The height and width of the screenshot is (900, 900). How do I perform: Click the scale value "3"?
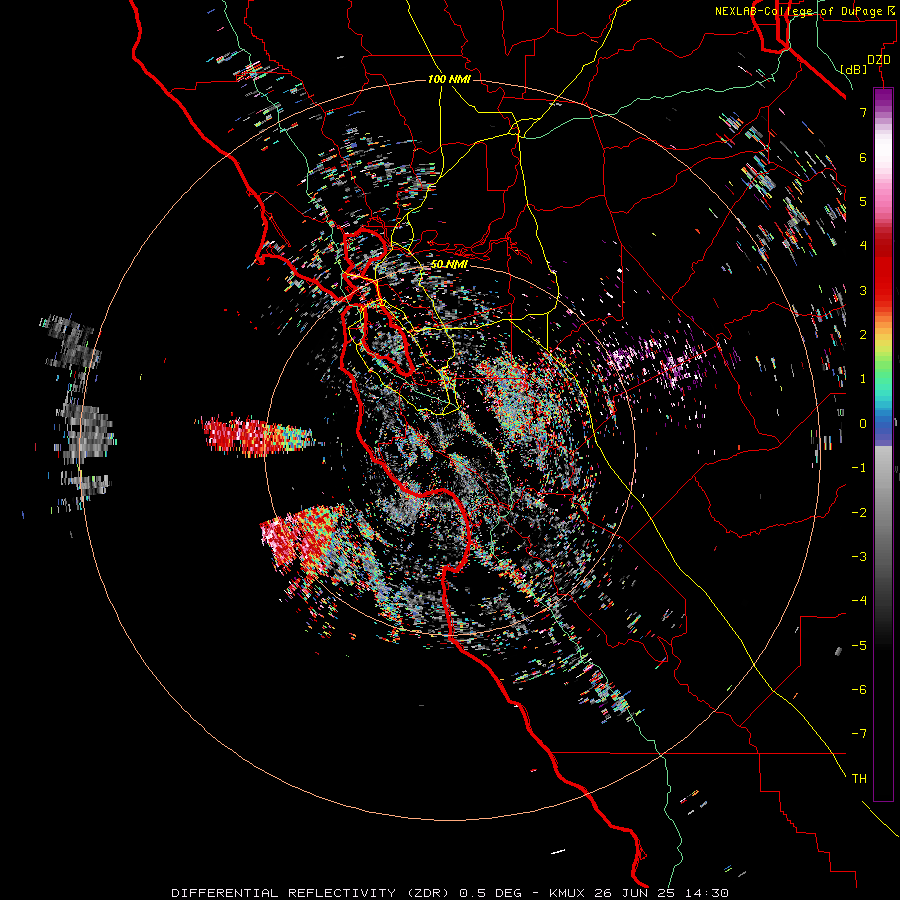[863, 290]
